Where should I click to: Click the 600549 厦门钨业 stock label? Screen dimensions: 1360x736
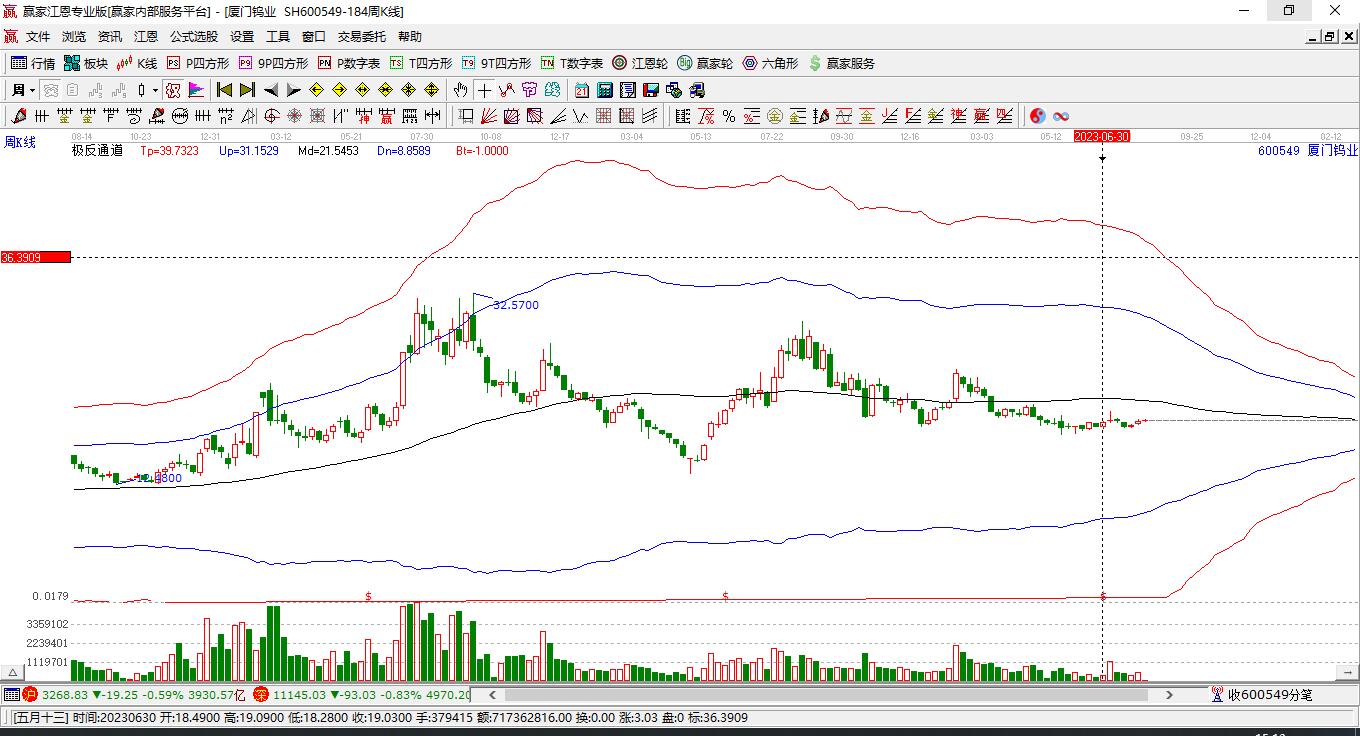point(1308,151)
